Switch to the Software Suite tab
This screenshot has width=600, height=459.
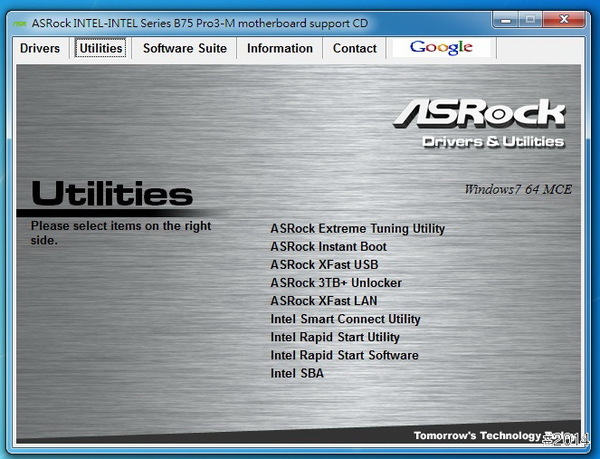click(x=185, y=48)
